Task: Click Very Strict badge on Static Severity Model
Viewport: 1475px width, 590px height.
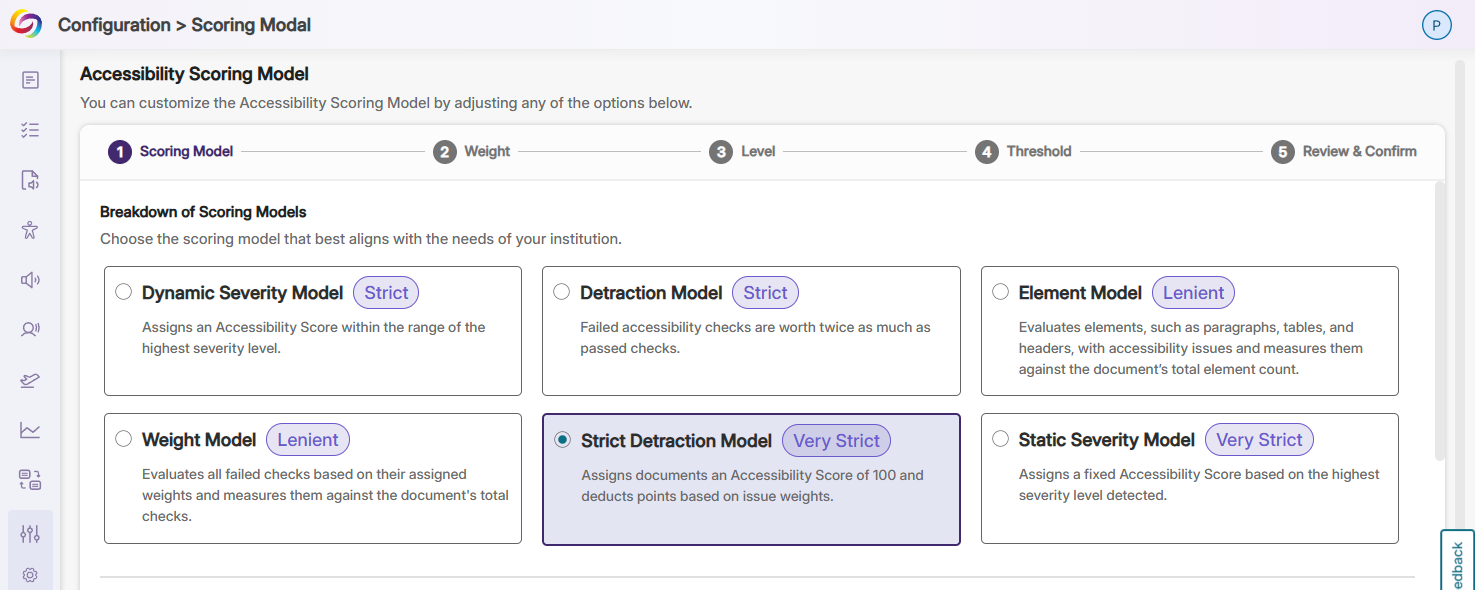Action: (1259, 440)
